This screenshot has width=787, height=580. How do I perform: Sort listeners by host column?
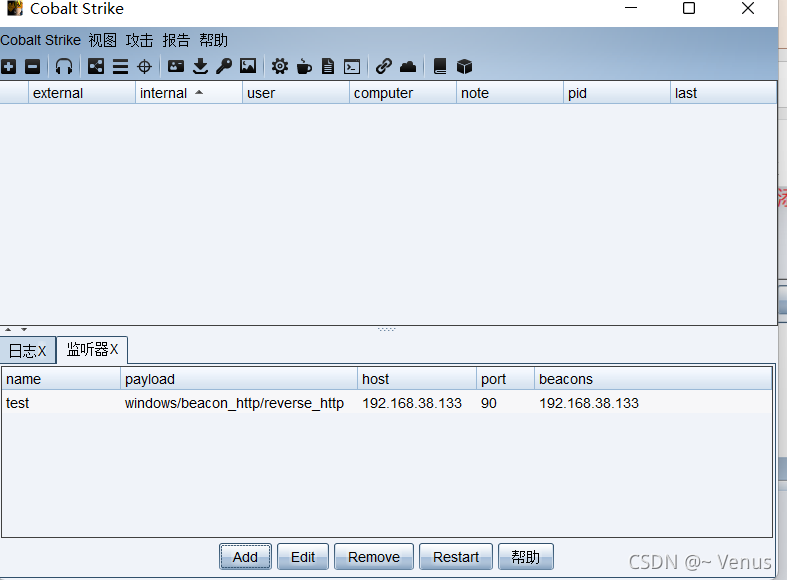click(x=417, y=379)
